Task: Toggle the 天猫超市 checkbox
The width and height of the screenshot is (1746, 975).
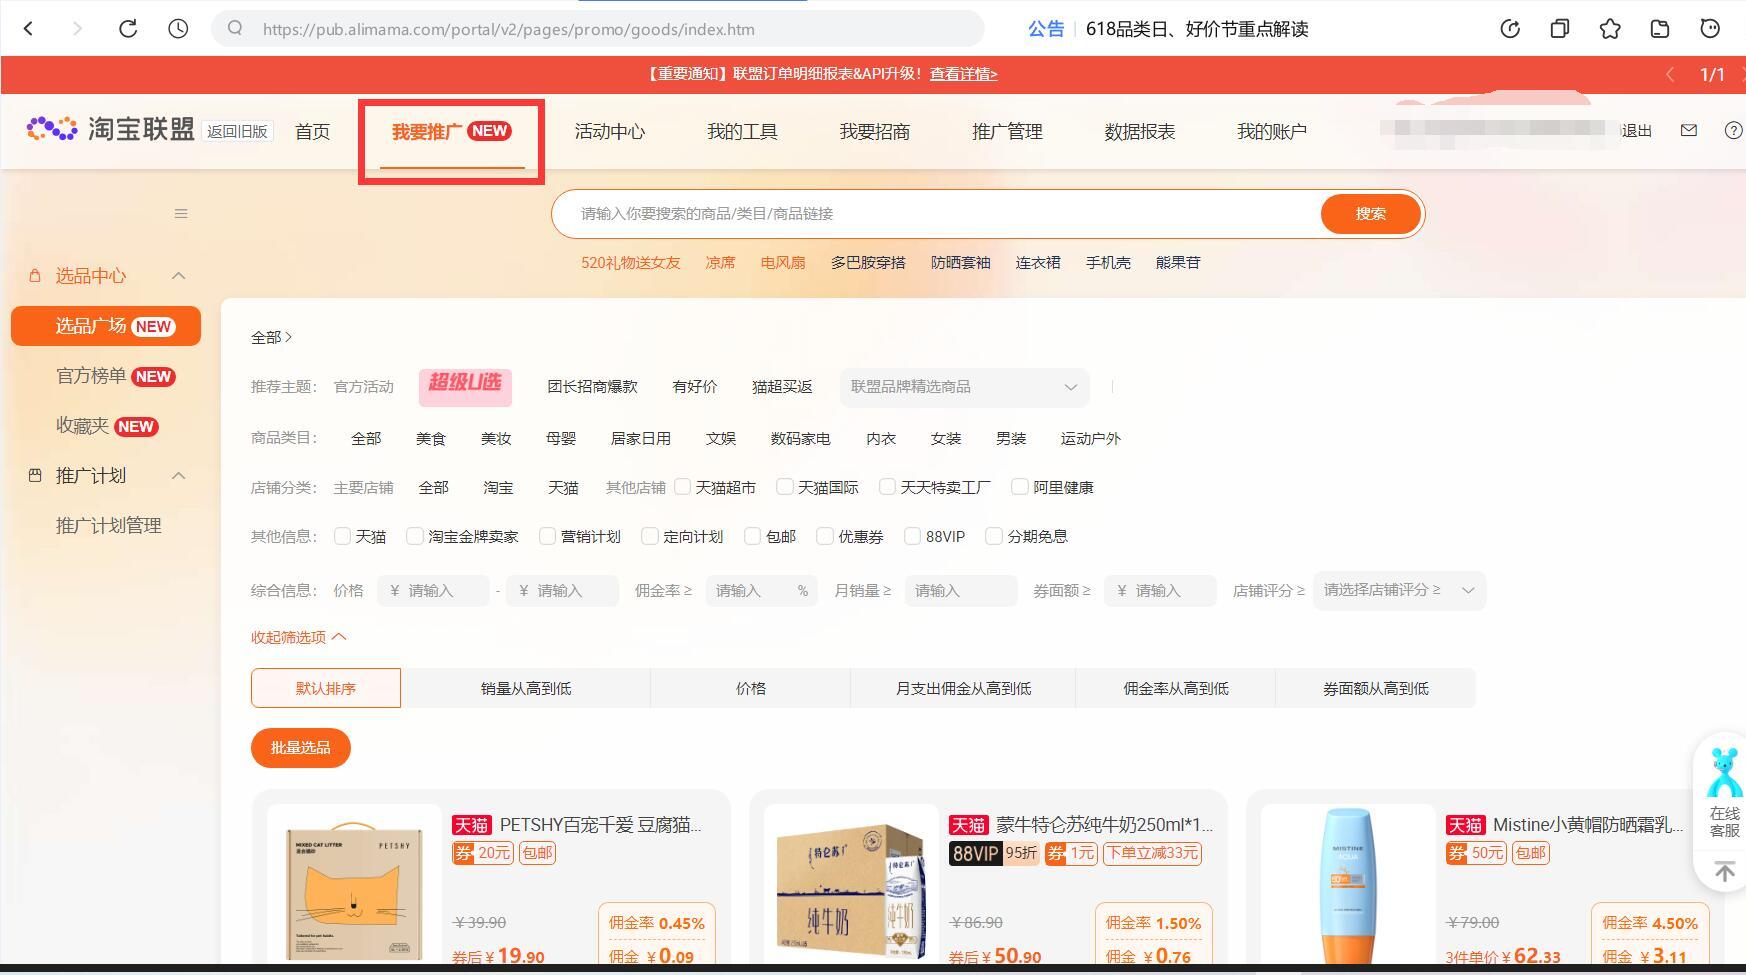Action: tap(683, 487)
